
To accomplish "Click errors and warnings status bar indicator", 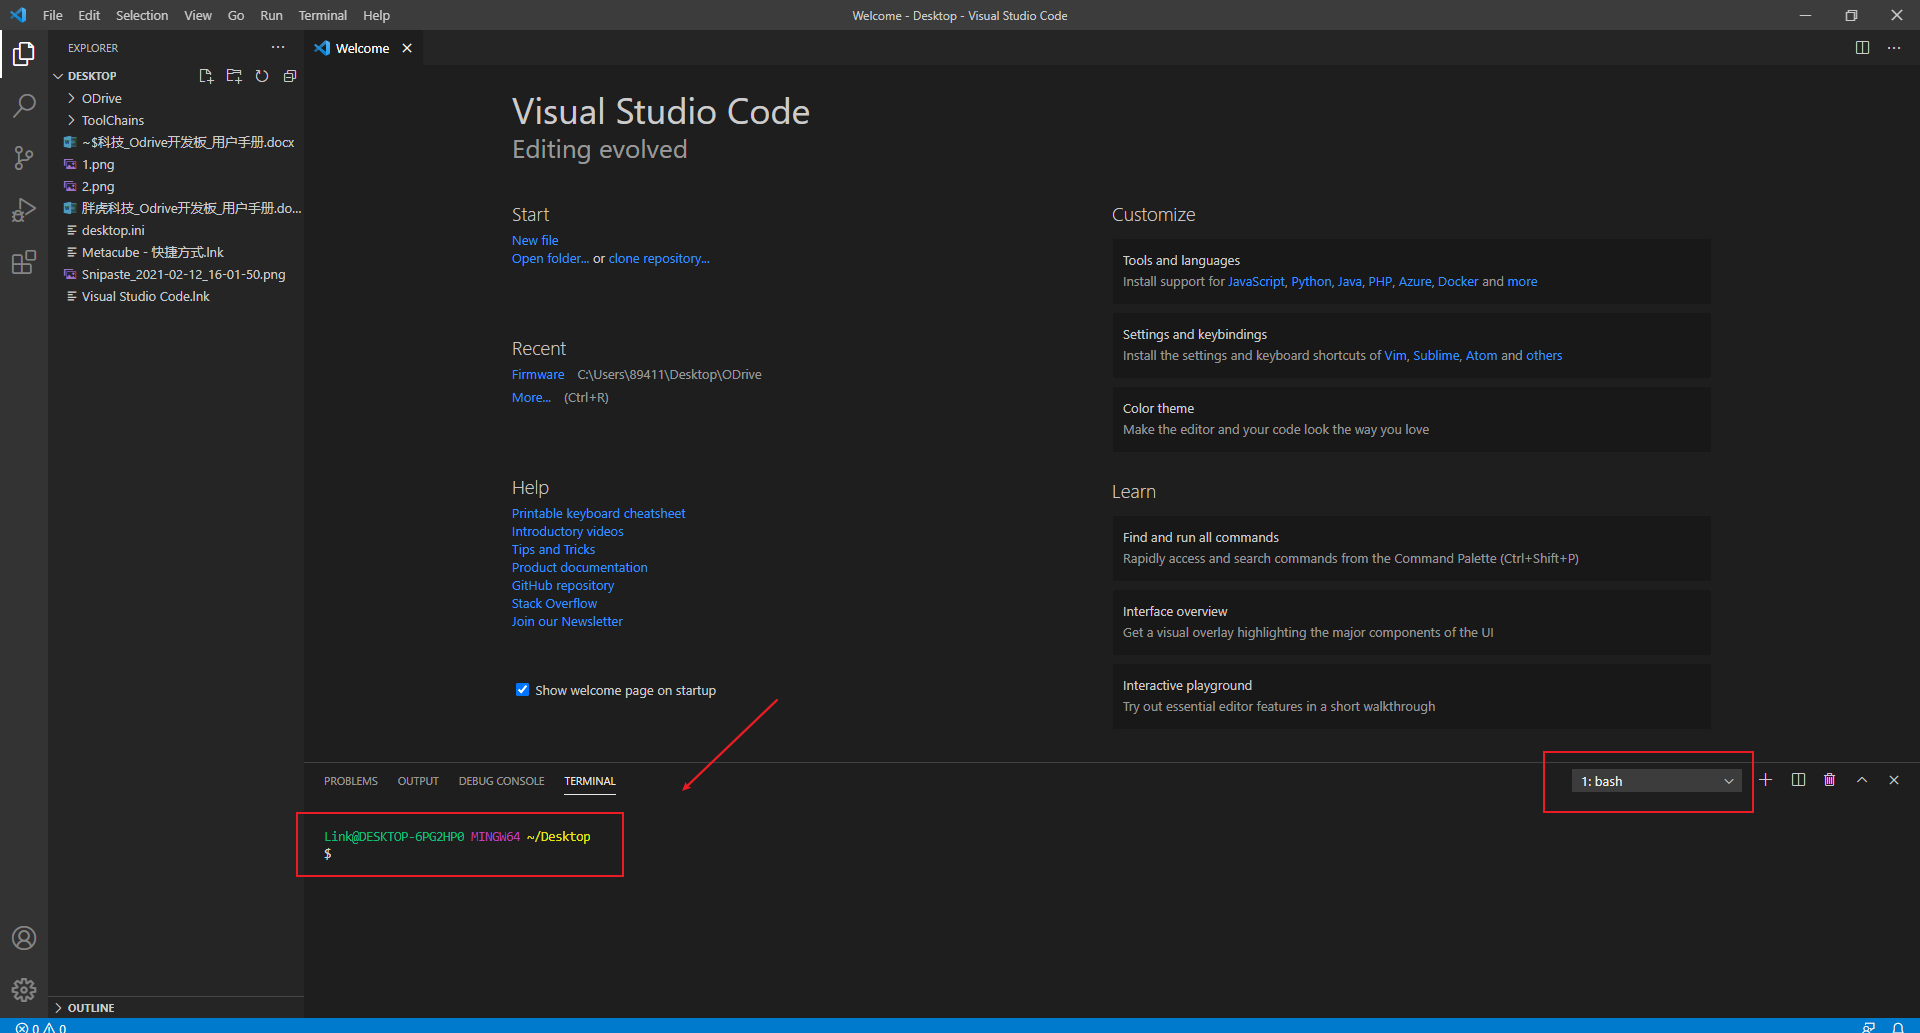I will [41, 1027].
